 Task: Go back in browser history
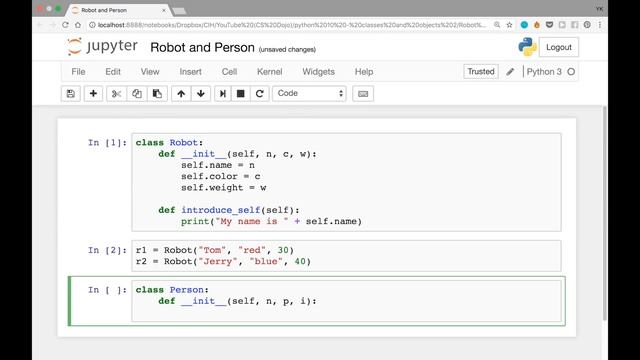(x=40, y=25)
